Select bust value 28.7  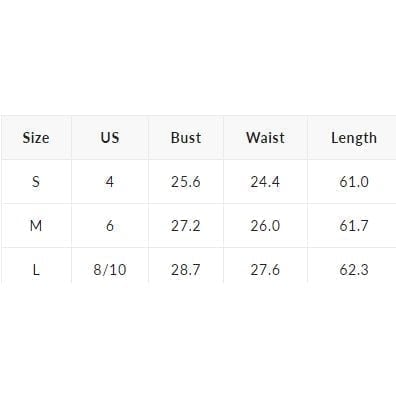pos(186,269)
